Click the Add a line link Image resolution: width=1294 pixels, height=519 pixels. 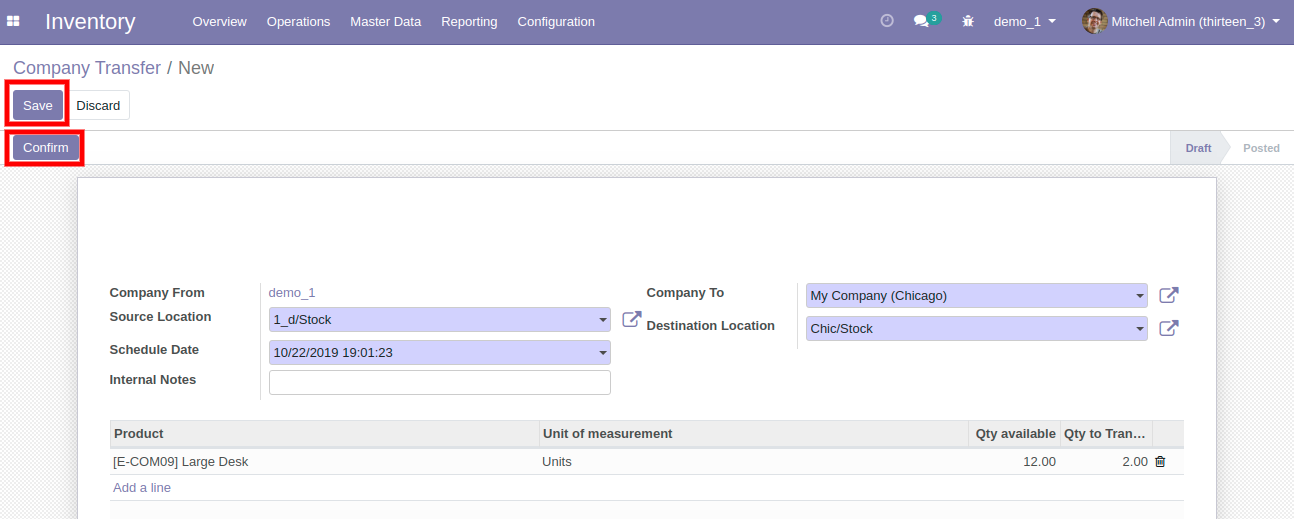click(x=142, y=488)
